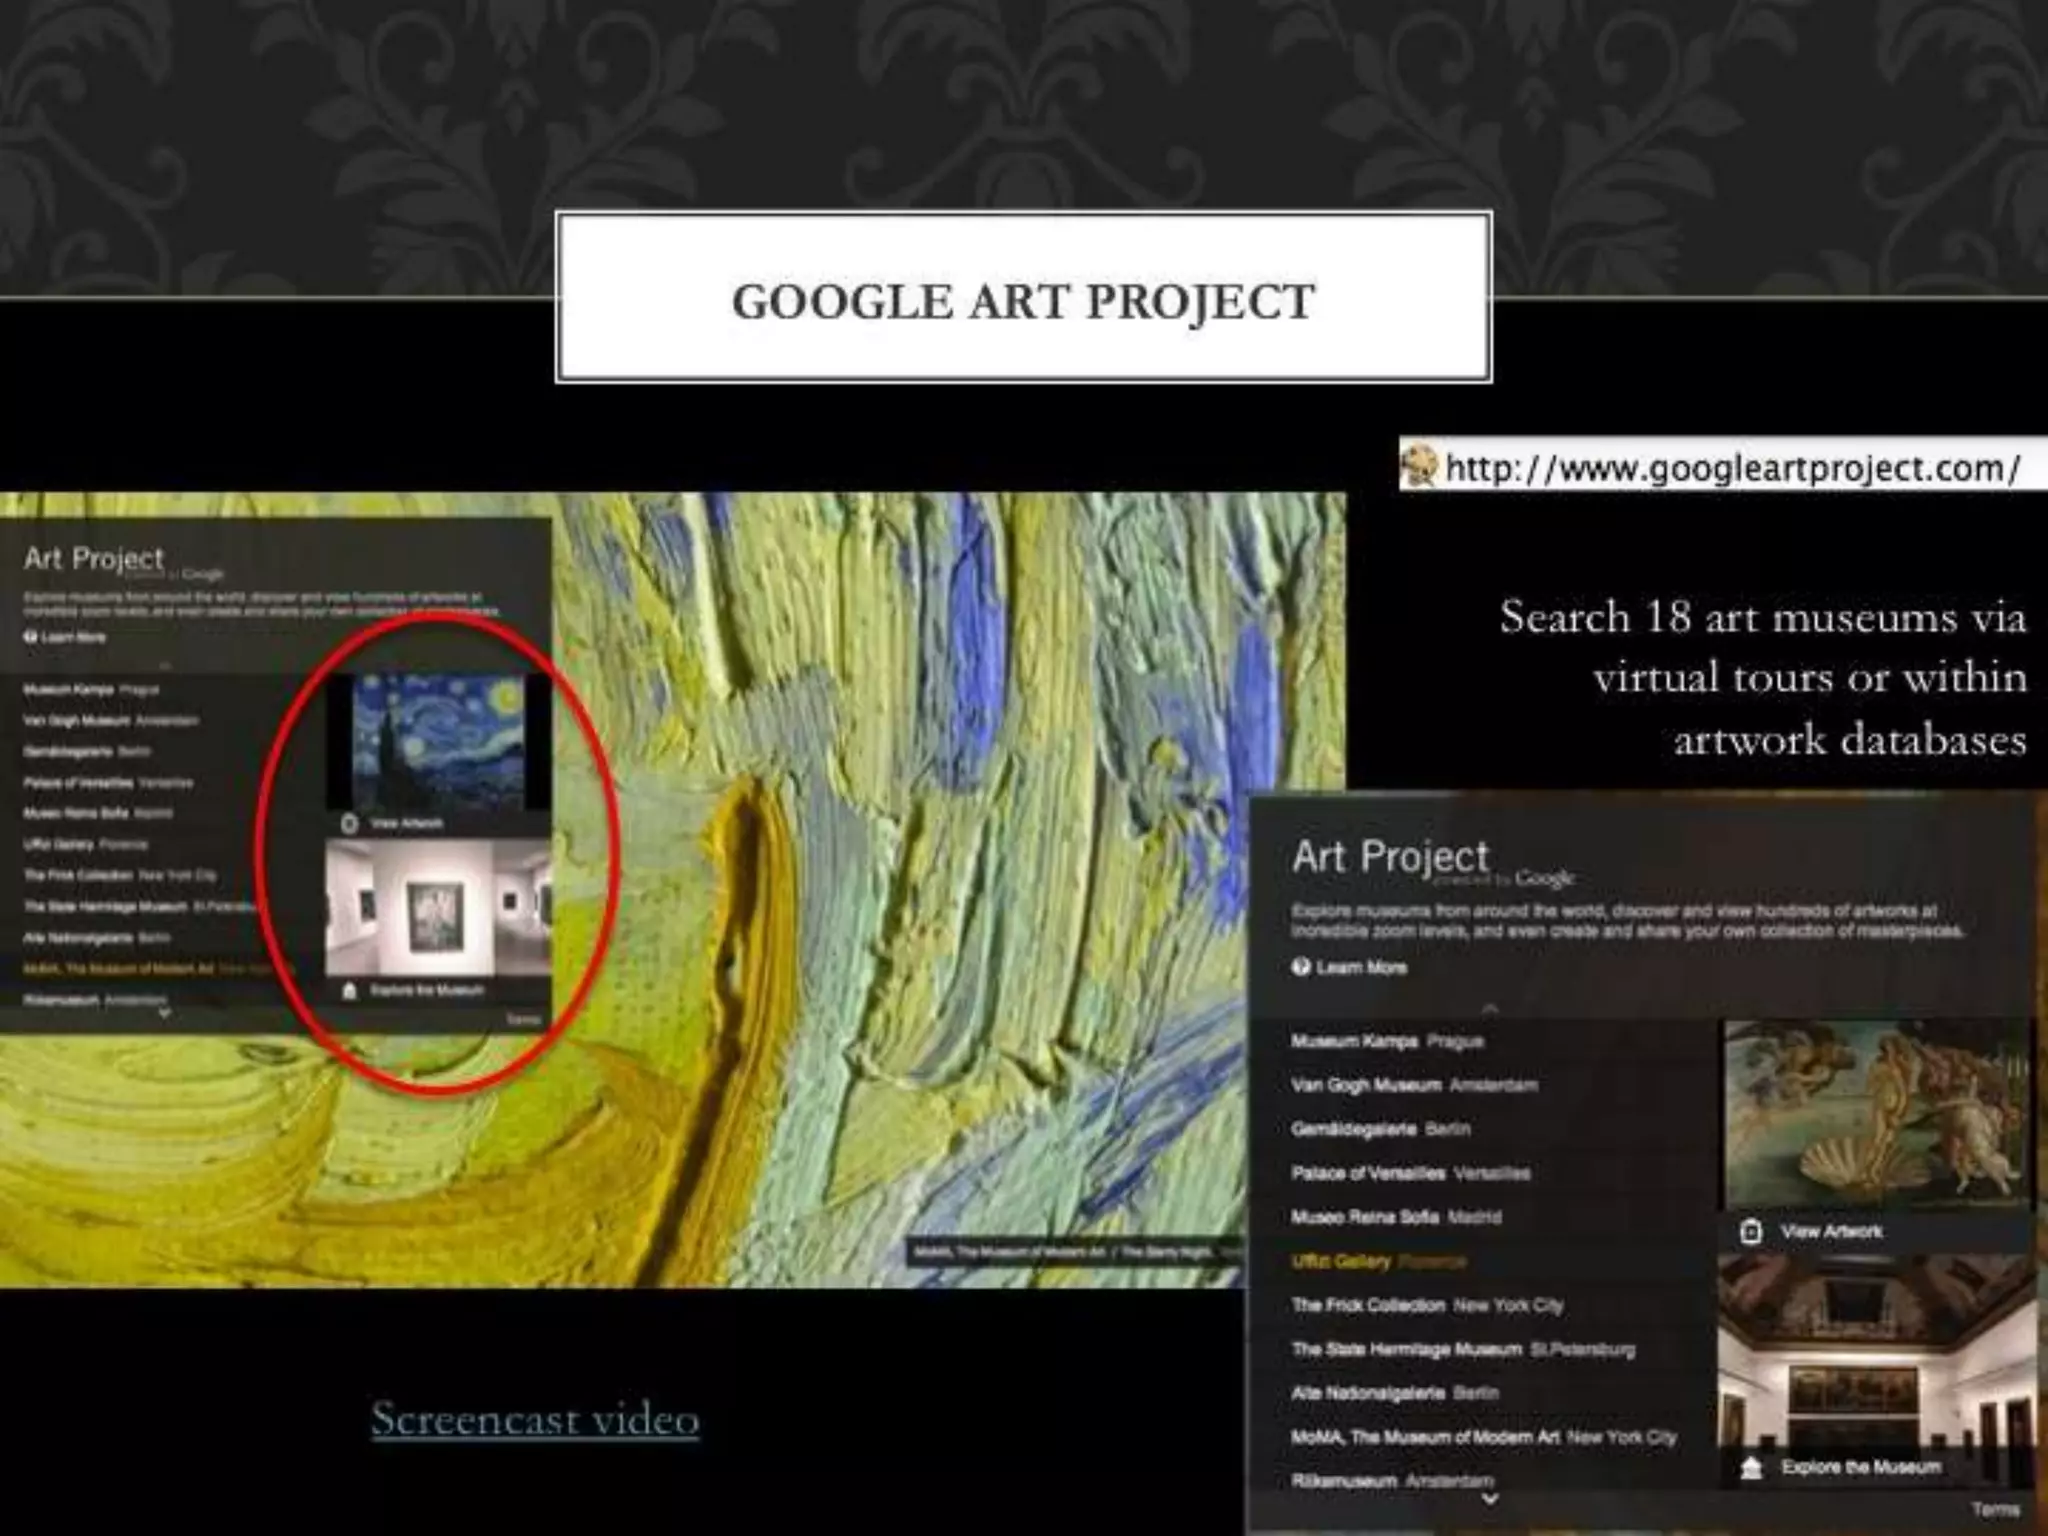The height and width of the screenshot is (1536, 2048).
Task: Select The State Hermitage Museum in left panel
Action: point(140,906)
